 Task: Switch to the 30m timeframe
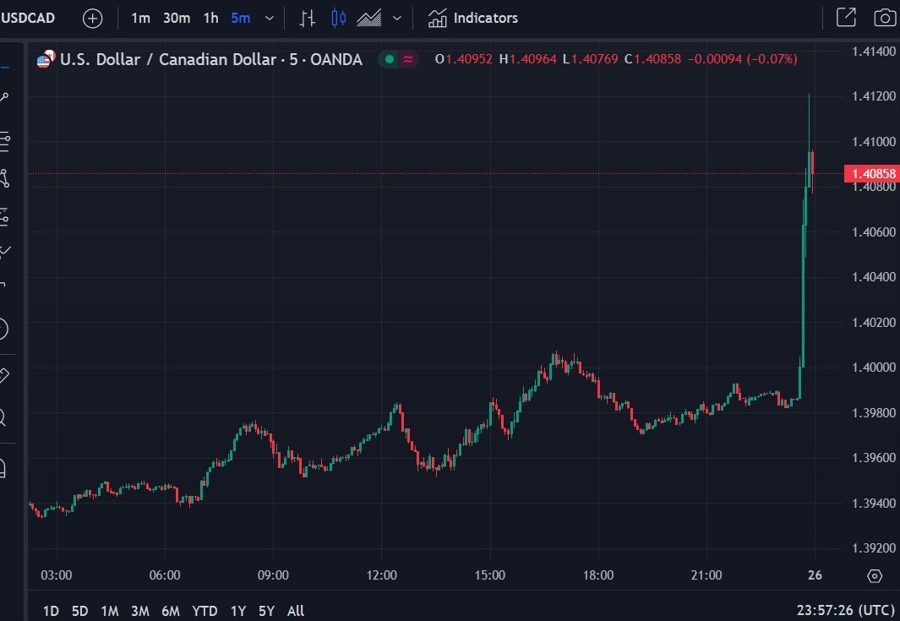click(x=176, y=18)
